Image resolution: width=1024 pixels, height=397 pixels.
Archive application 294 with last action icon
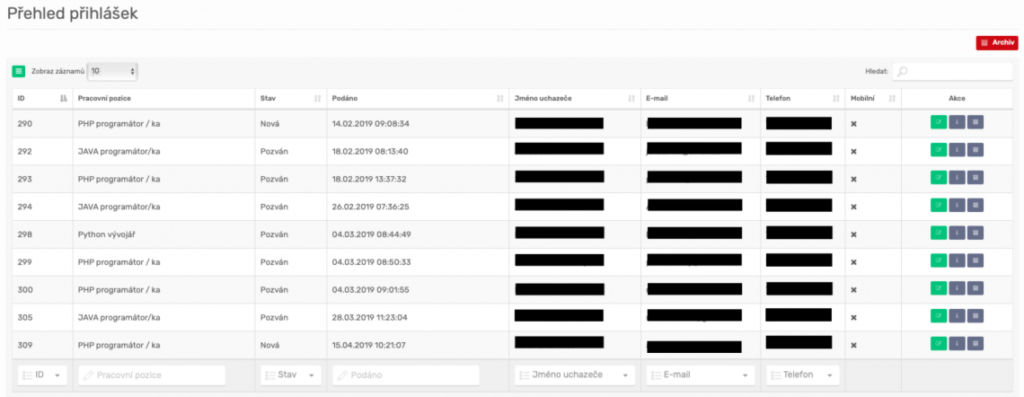[975, 205]
